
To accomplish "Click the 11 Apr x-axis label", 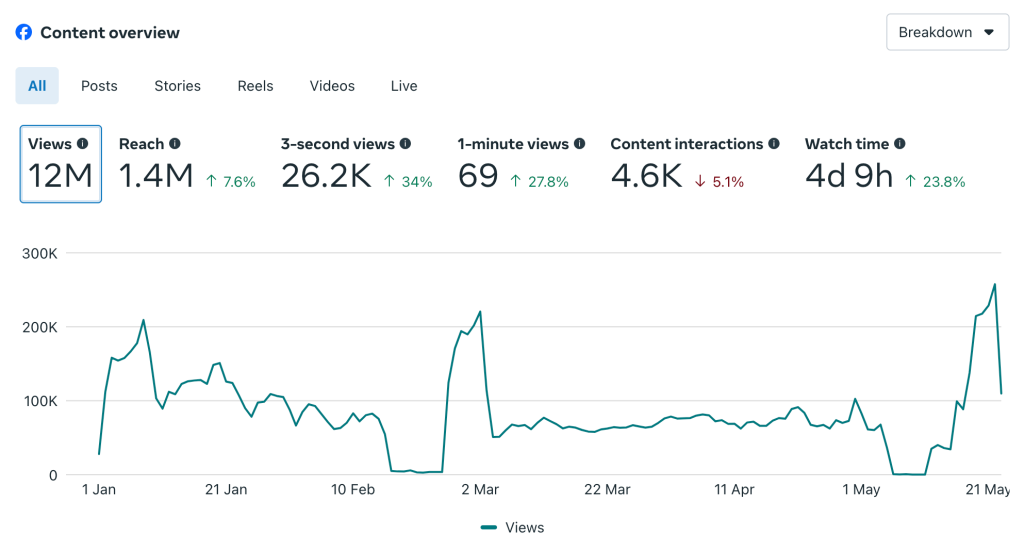I will click(x=734, y=490).
